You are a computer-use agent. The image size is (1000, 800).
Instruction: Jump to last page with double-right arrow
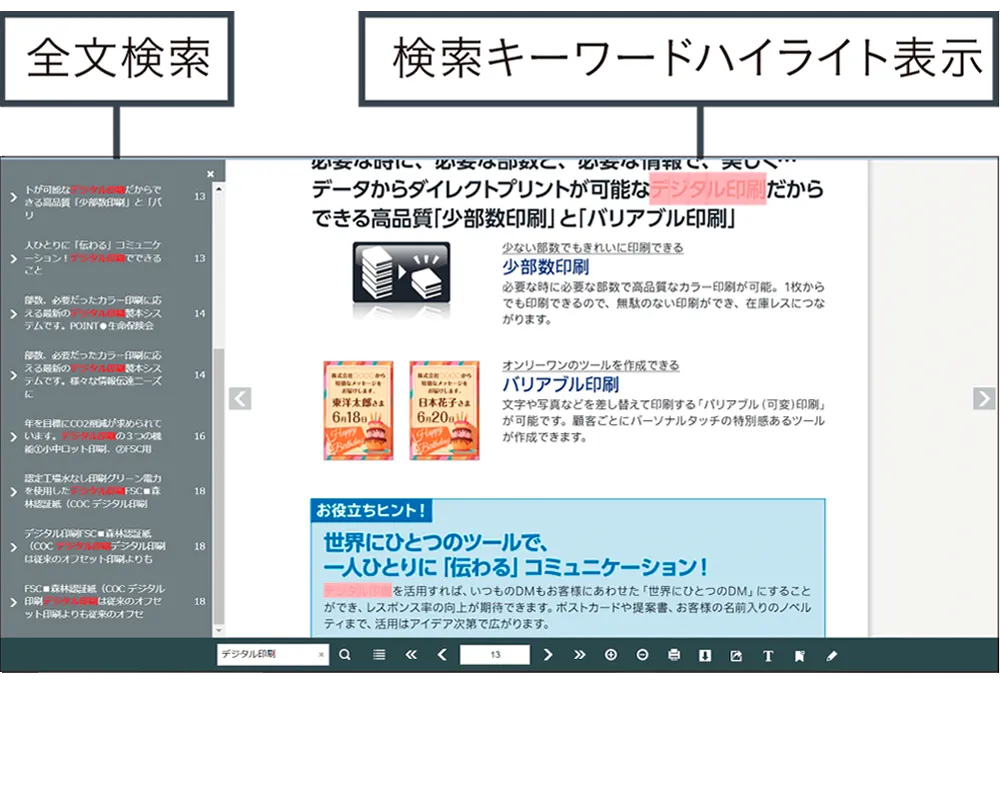(x=579, y=655)
